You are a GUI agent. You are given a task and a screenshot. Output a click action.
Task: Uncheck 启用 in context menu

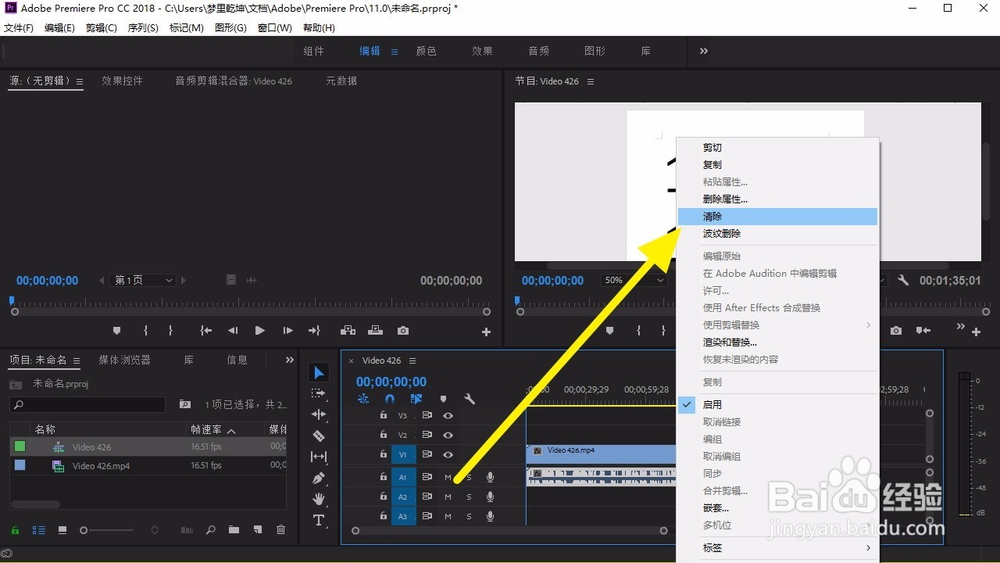coord(777,404)
